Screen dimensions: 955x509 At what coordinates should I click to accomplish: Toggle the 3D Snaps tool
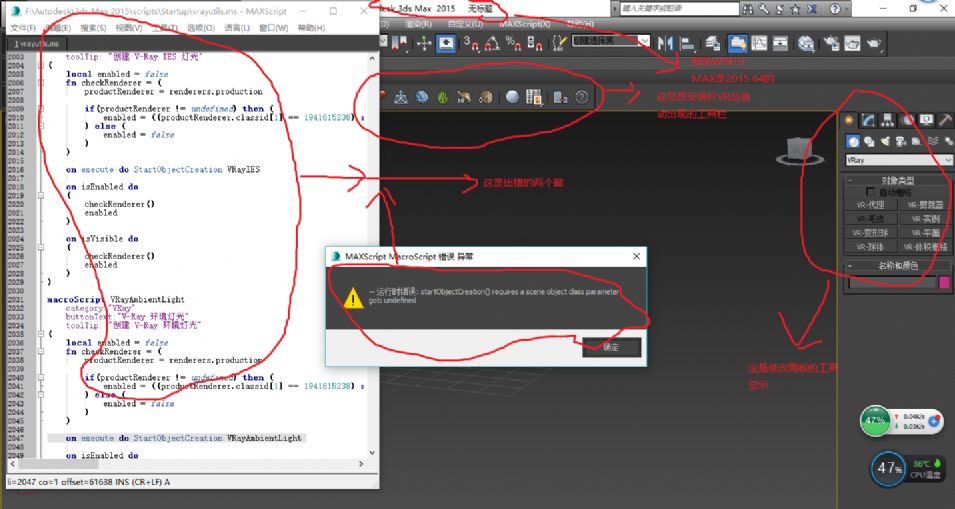[471, 43]
